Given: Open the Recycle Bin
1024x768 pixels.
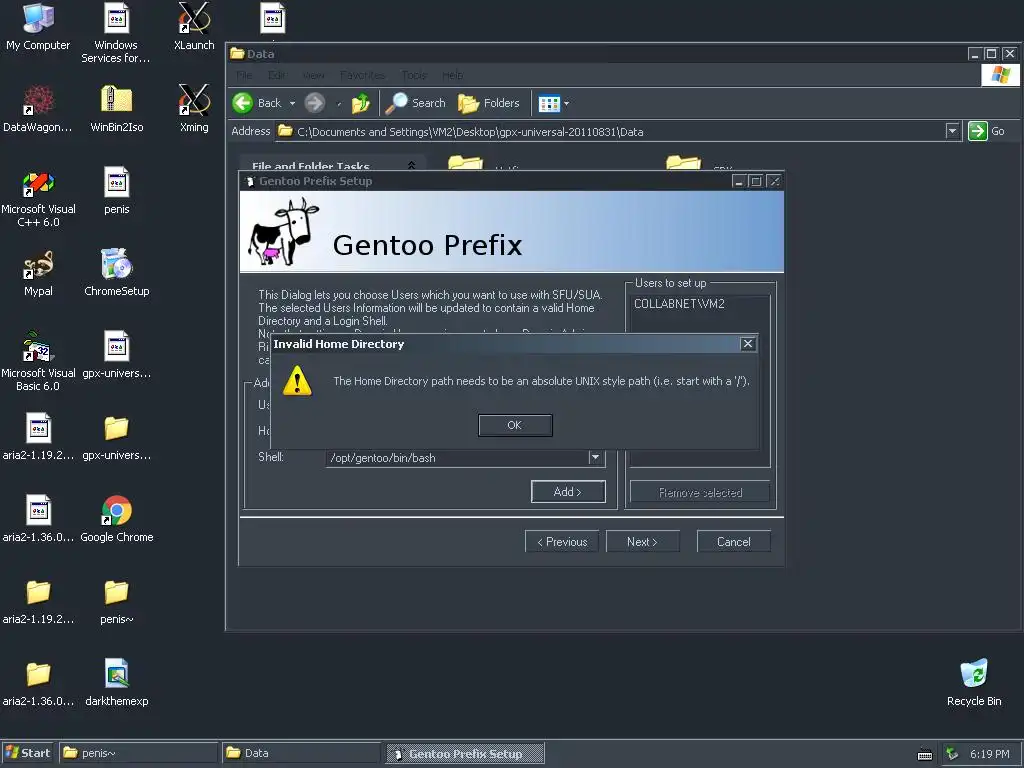Looking at the screenshot, I should pos(974,682).
